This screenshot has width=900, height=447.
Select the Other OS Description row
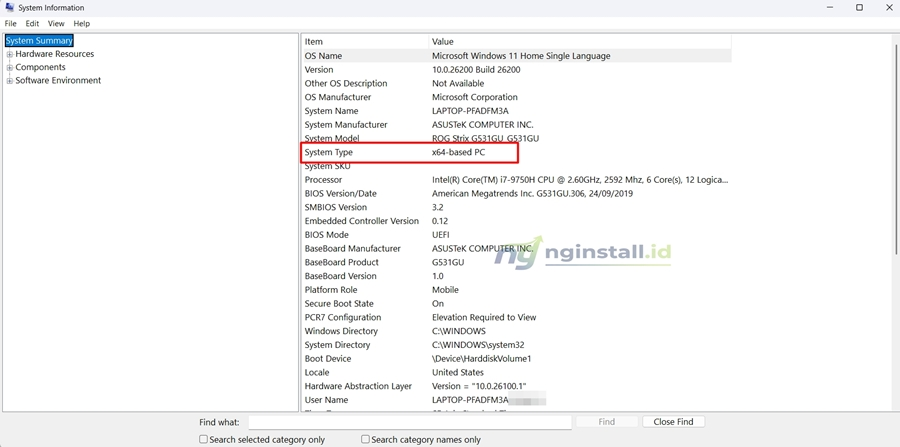[x=517, y=83]
